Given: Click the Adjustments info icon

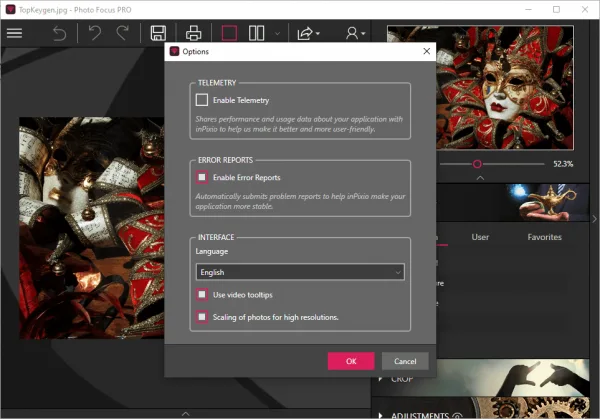Looking at the screenshot, I should point(457,416).
